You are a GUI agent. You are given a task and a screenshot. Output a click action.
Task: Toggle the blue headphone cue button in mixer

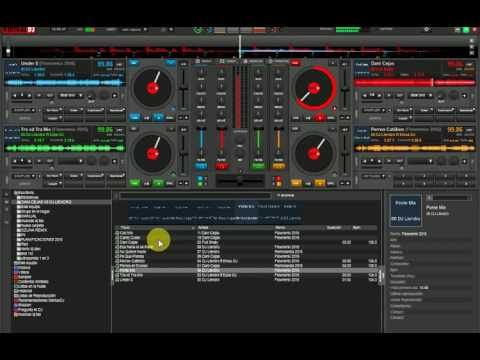point(201,165)
